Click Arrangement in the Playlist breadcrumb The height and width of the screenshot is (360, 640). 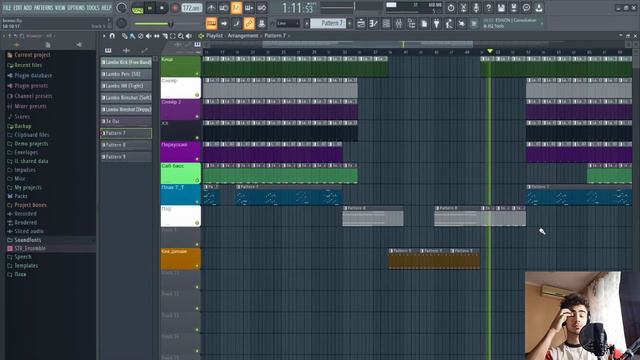point(243,36)
